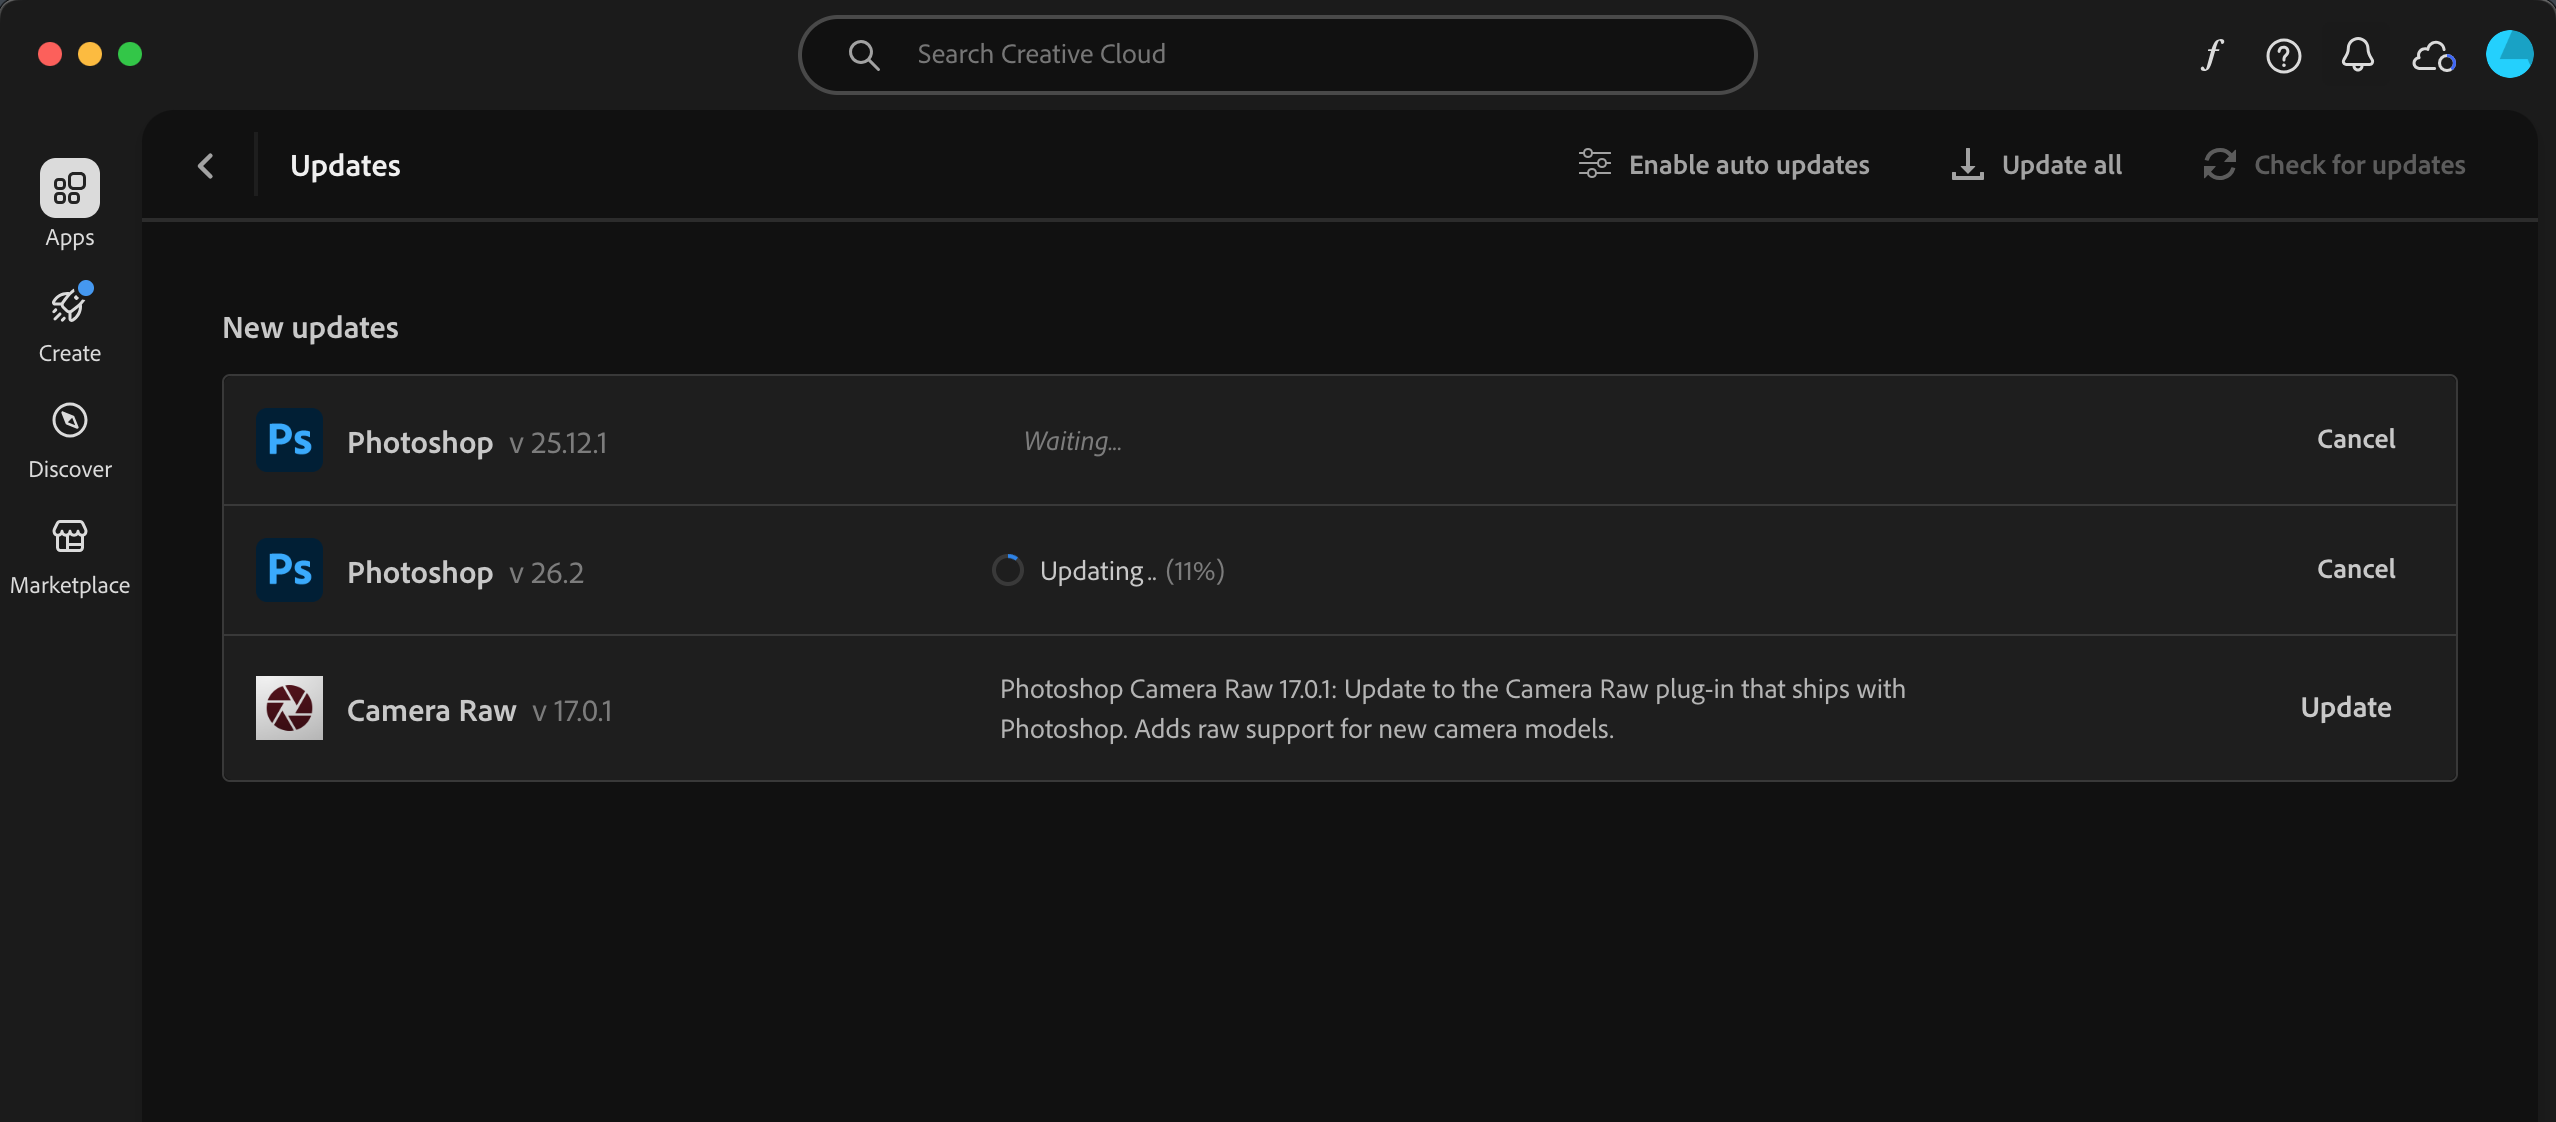Viewport: 2556px width, 1122px height.
Task: Open the Discover compass icon
Action: [x=69, y=421]
